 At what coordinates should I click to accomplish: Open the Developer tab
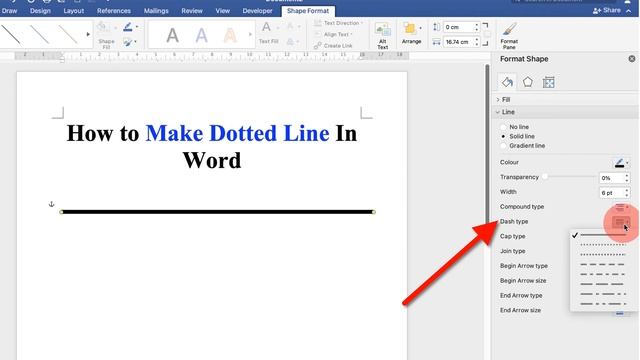click(257, 11)
